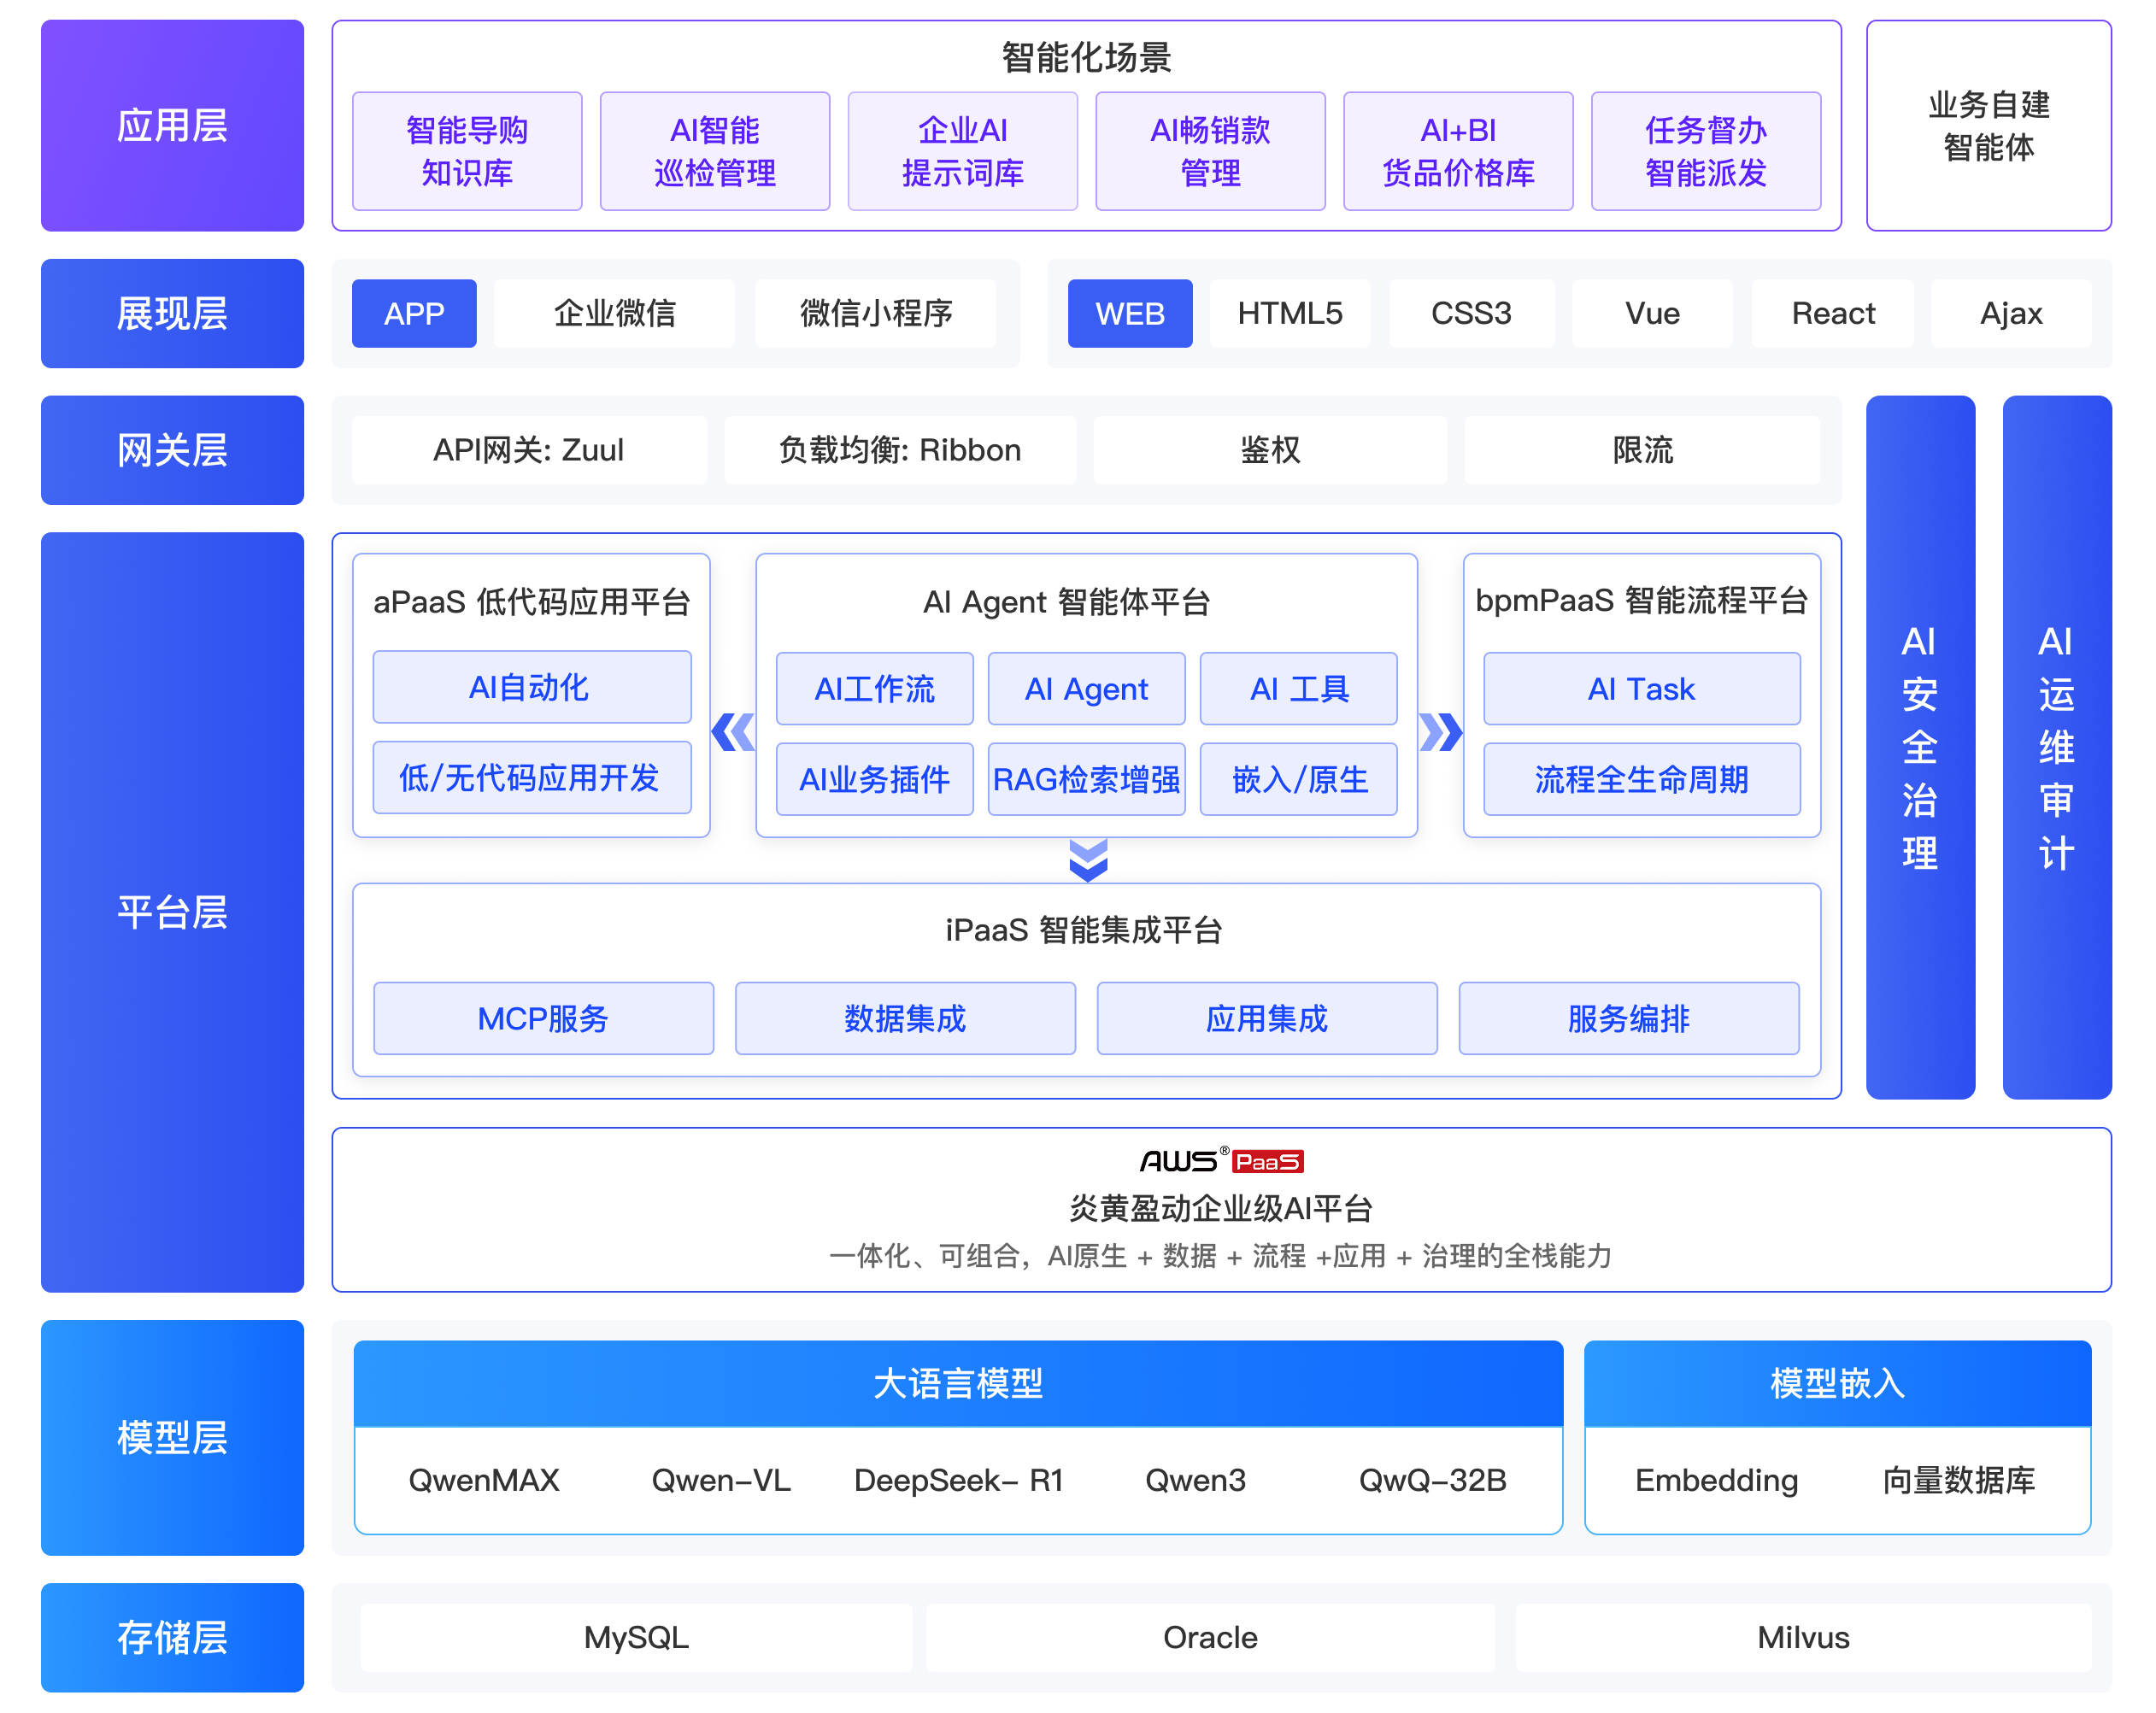Image resolution: width=2156 pixels, height=1713 pixels.
Task: Click the downward double-chevron arrow icon
Action: (x=1088, y=860)
